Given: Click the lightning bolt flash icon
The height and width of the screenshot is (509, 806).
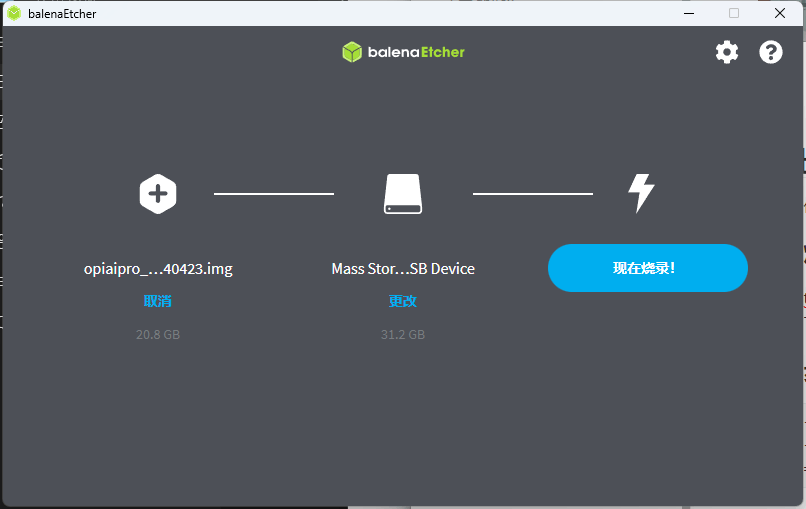Looking at the screenshot, I should [641, 193].
